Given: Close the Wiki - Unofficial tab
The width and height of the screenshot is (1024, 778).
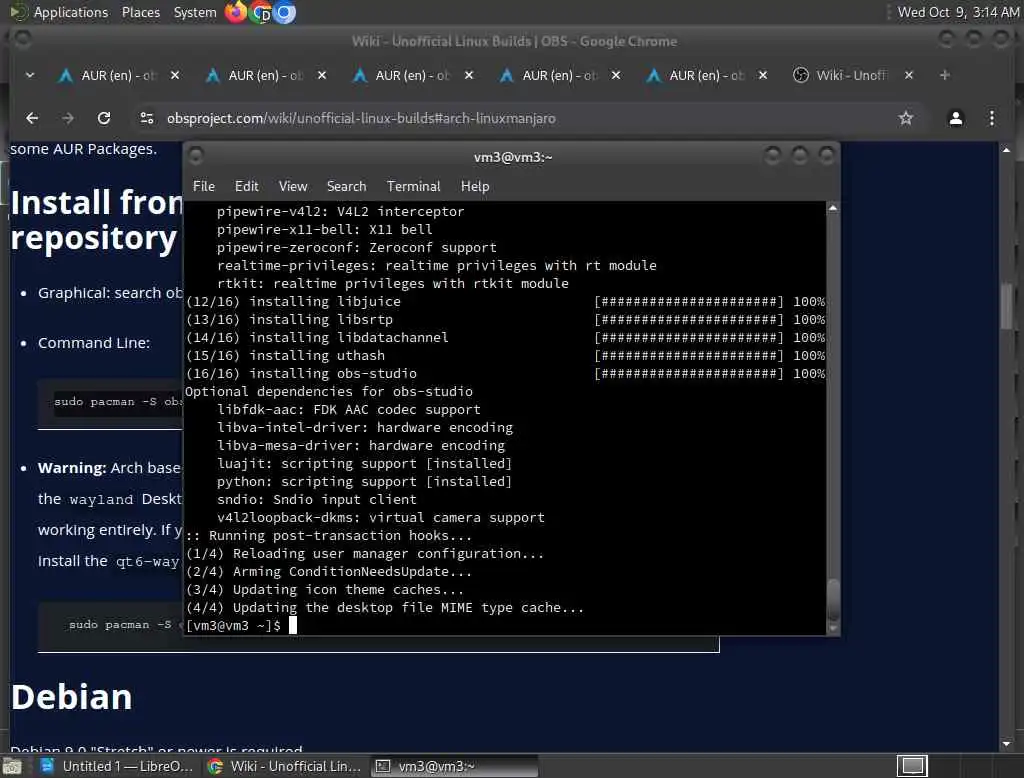Looking at the screenshot, I should (909, 75).
